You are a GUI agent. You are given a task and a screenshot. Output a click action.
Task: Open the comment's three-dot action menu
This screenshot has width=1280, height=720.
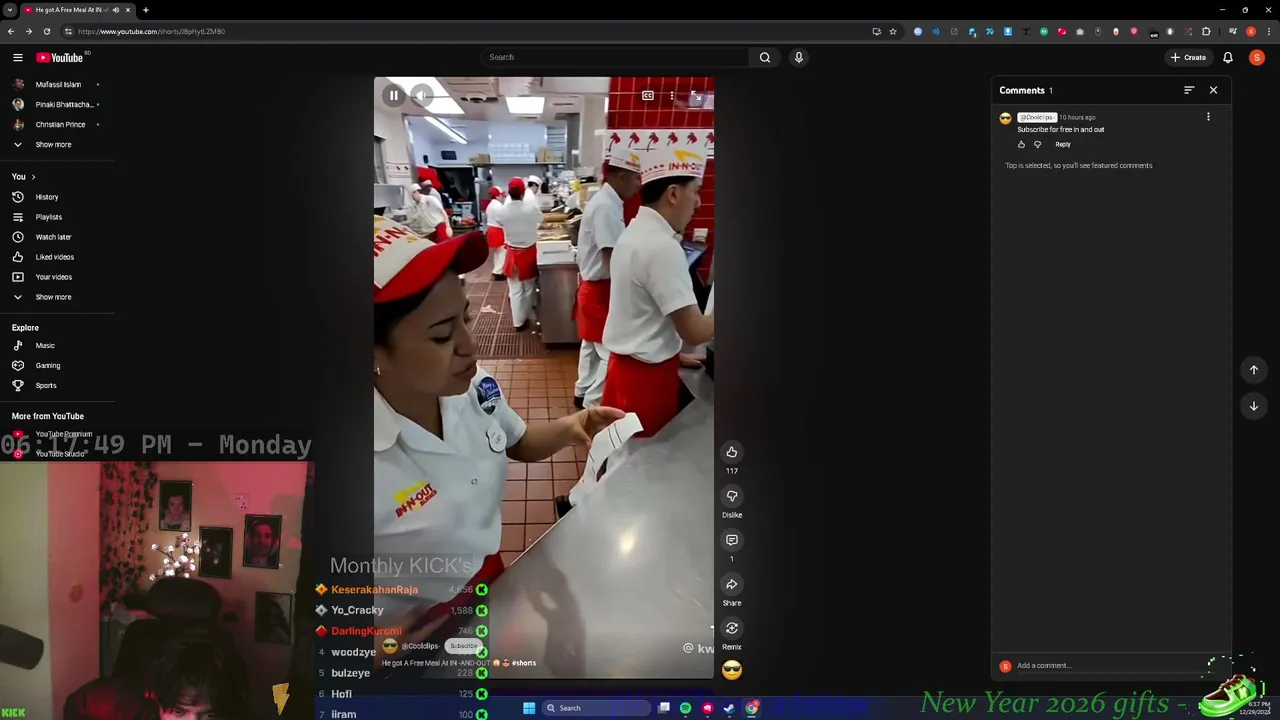[1208, 117]
